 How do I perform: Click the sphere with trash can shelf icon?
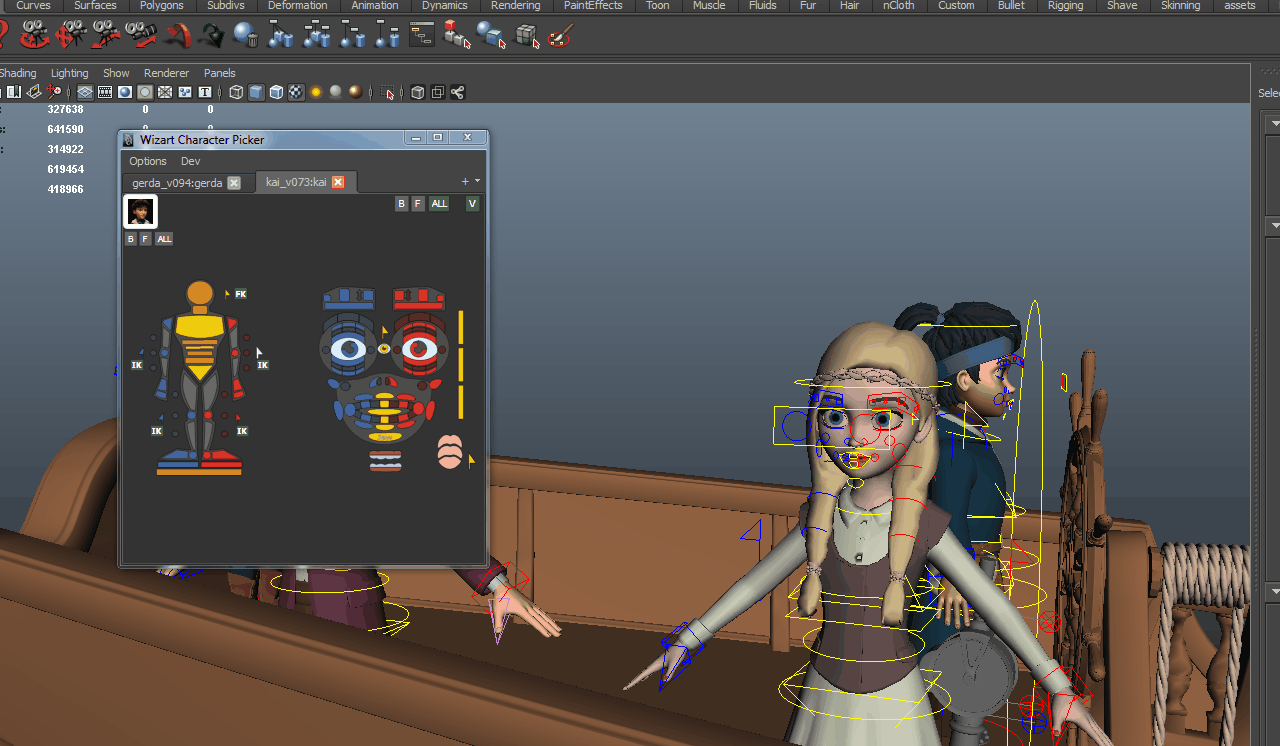(x=245, y=37)
